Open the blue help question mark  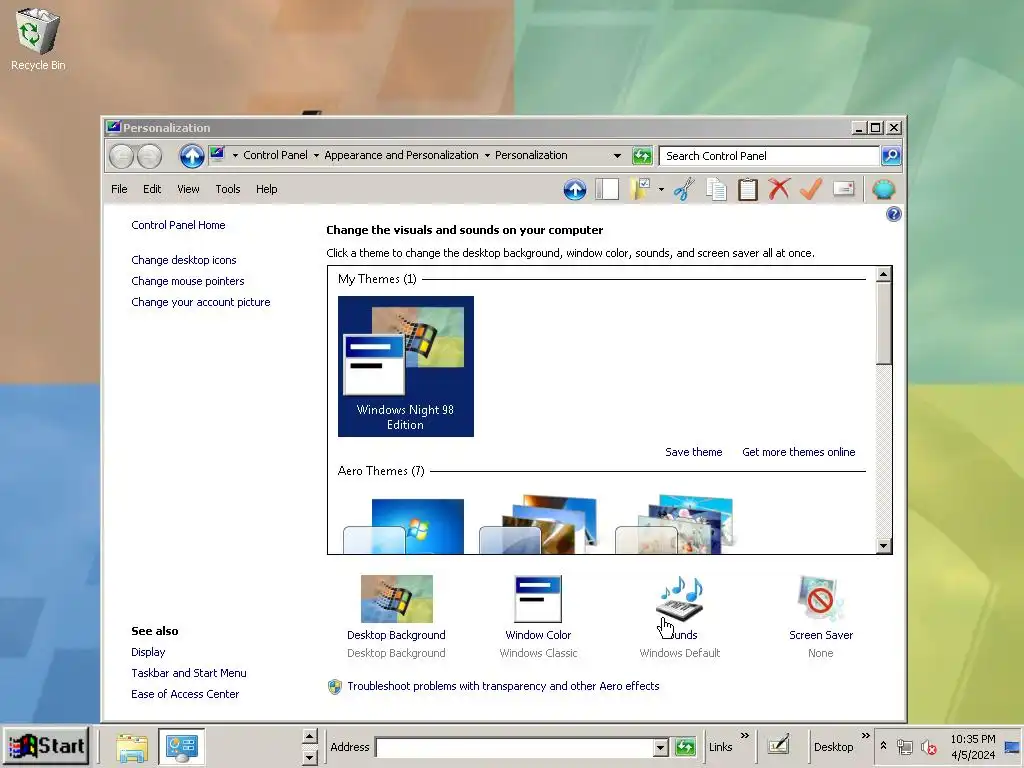893,214
